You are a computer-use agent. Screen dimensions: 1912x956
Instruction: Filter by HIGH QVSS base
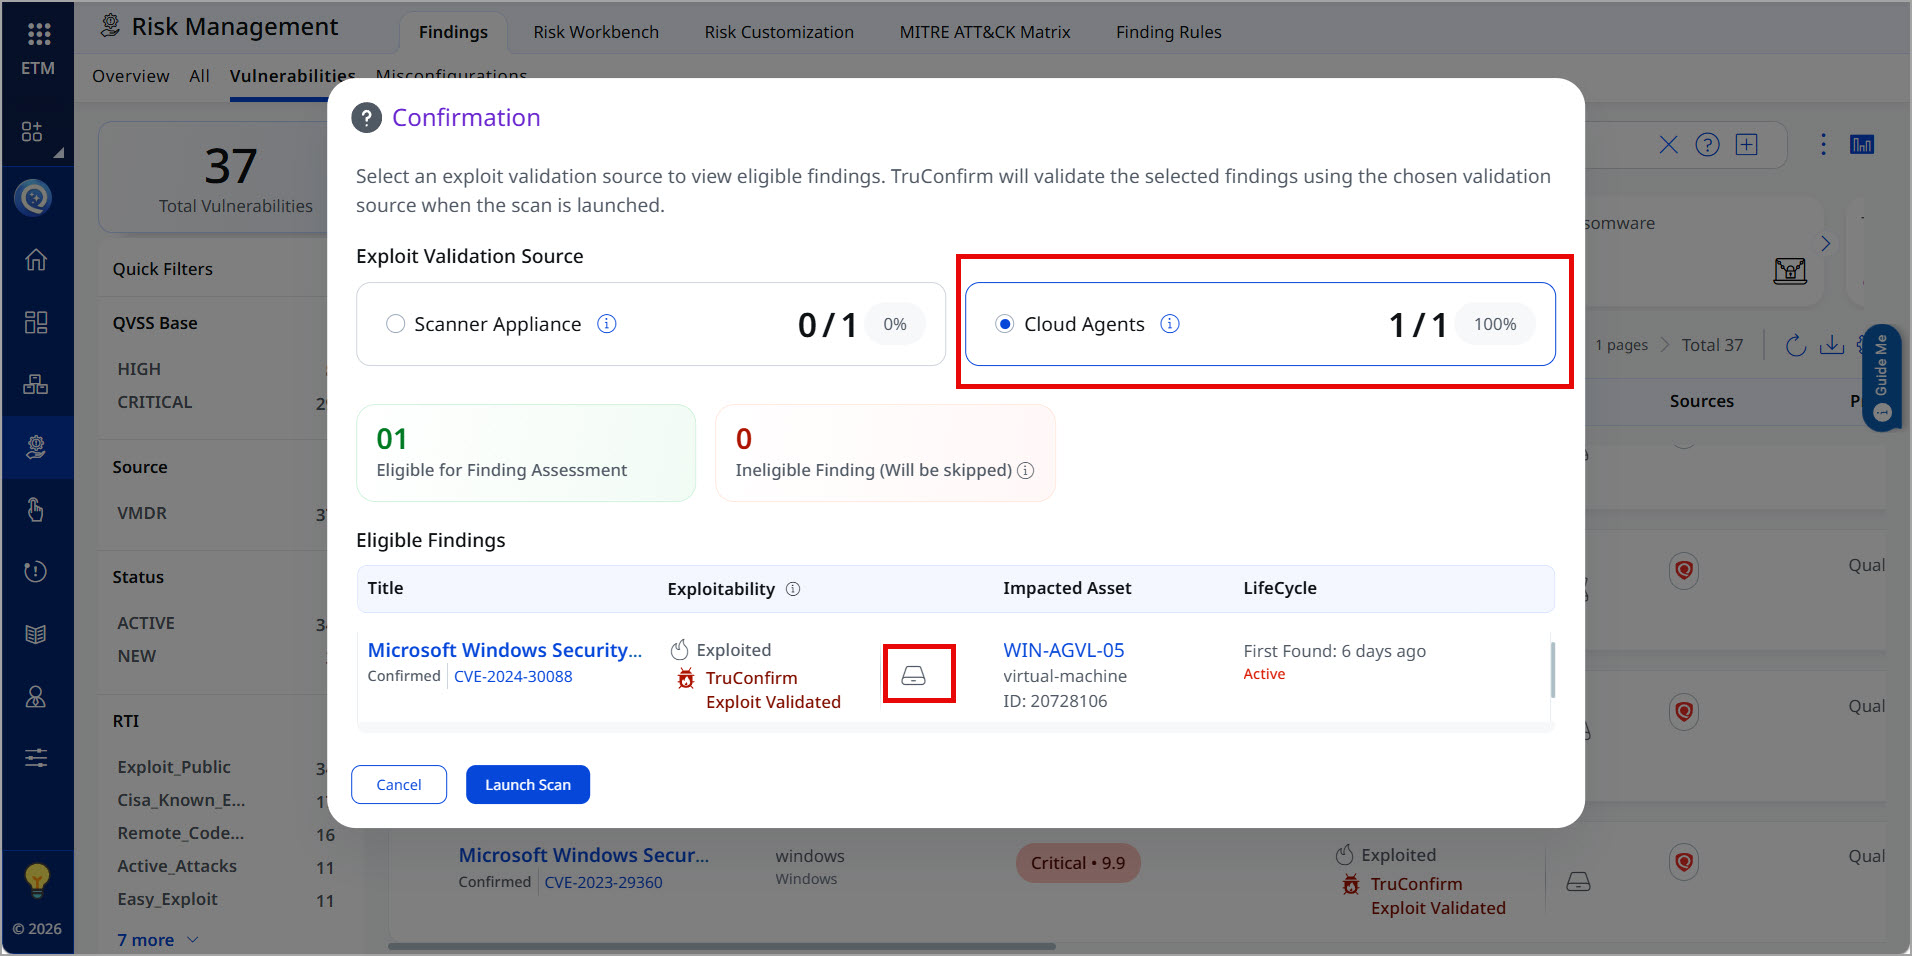pos(139,369)
